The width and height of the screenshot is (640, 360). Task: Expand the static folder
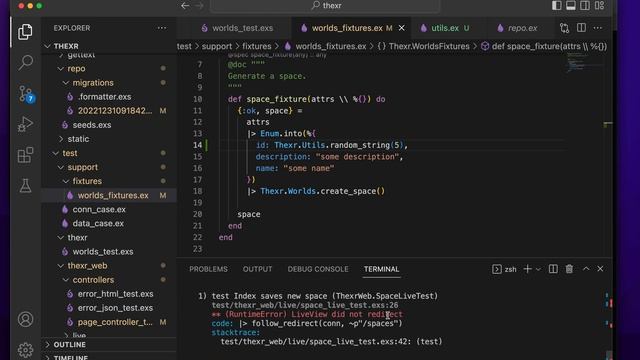coord(78,139)
